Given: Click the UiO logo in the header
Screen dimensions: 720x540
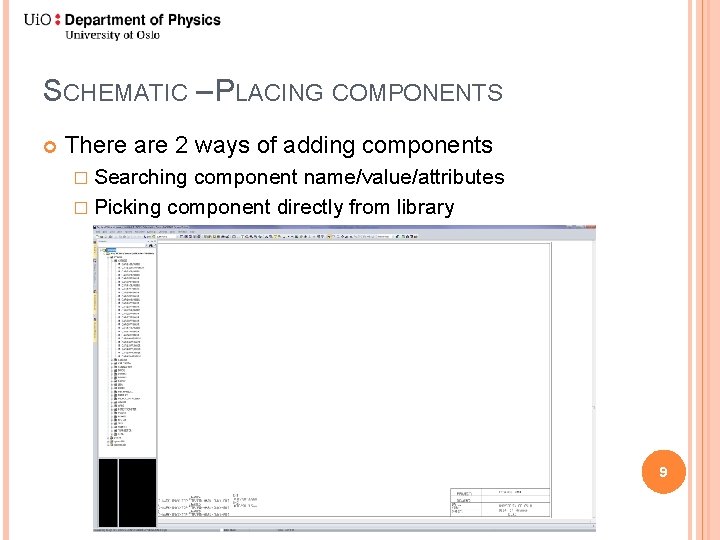Looking at the screenshot, I should (x=42, y=20).
